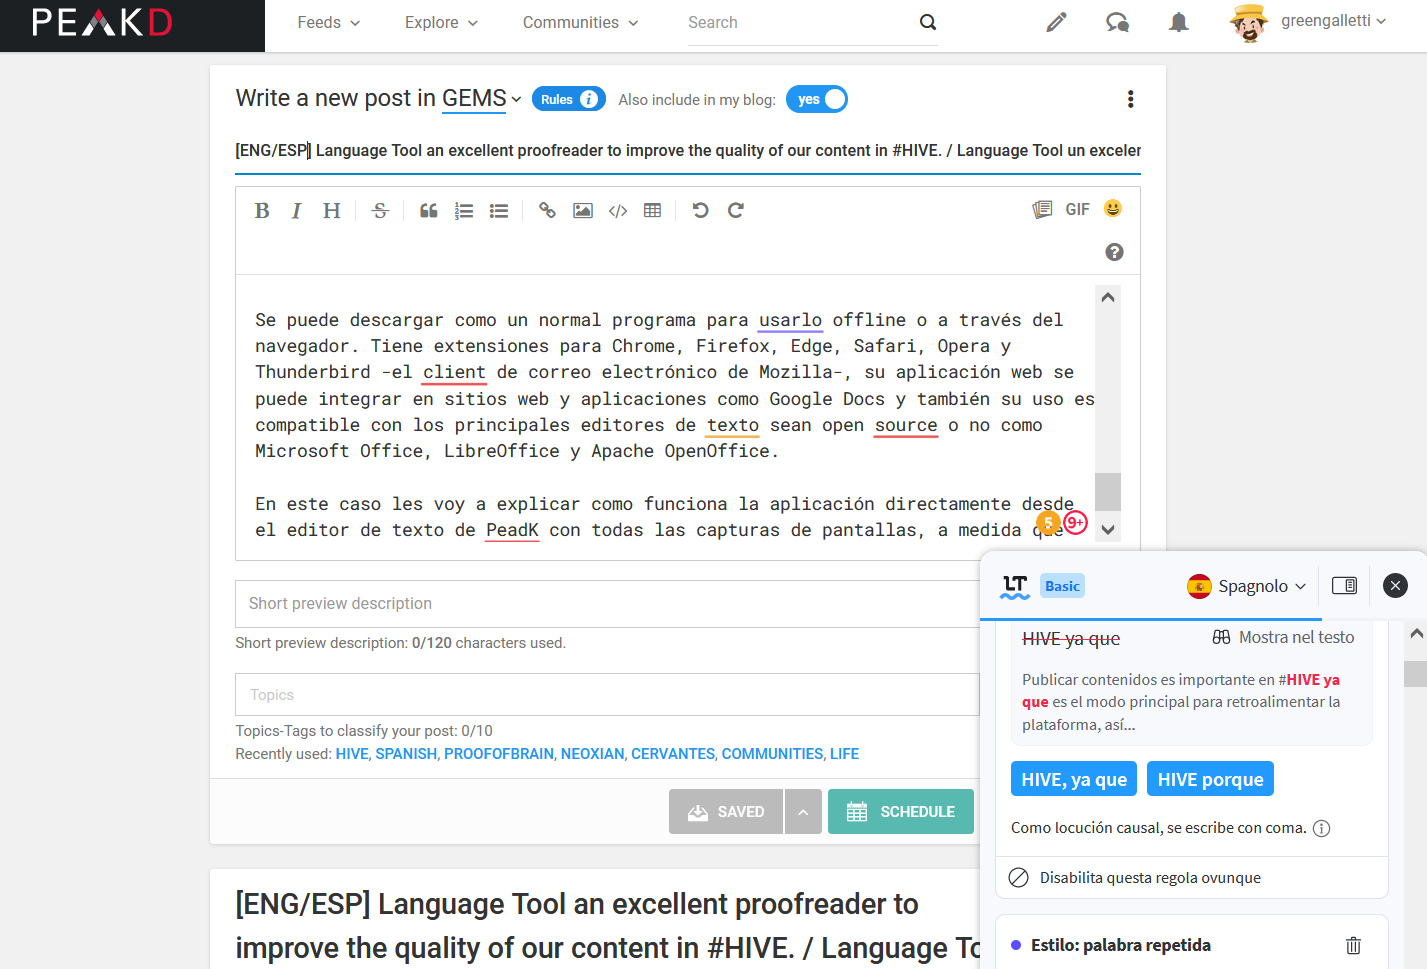
Task: Open templates/snippets icon beside GIF
Action: pos(1042,209)
